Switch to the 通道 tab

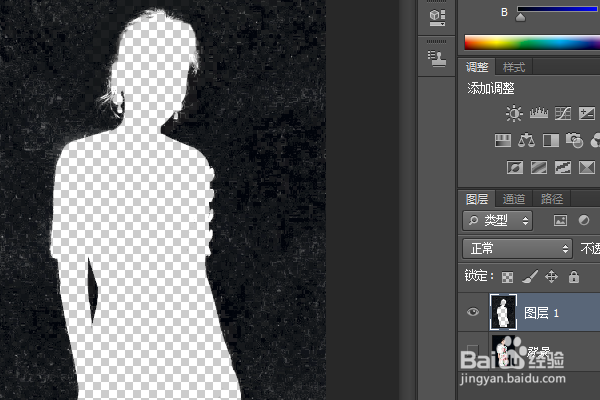[x=514, y=199]
